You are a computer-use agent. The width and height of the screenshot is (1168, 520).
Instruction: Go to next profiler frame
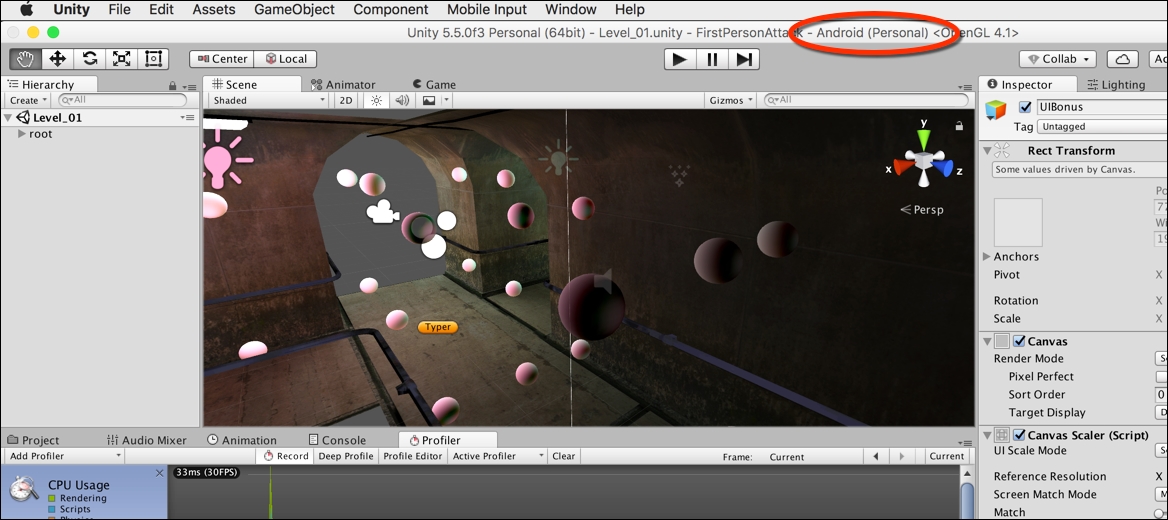tap(901, 456)
